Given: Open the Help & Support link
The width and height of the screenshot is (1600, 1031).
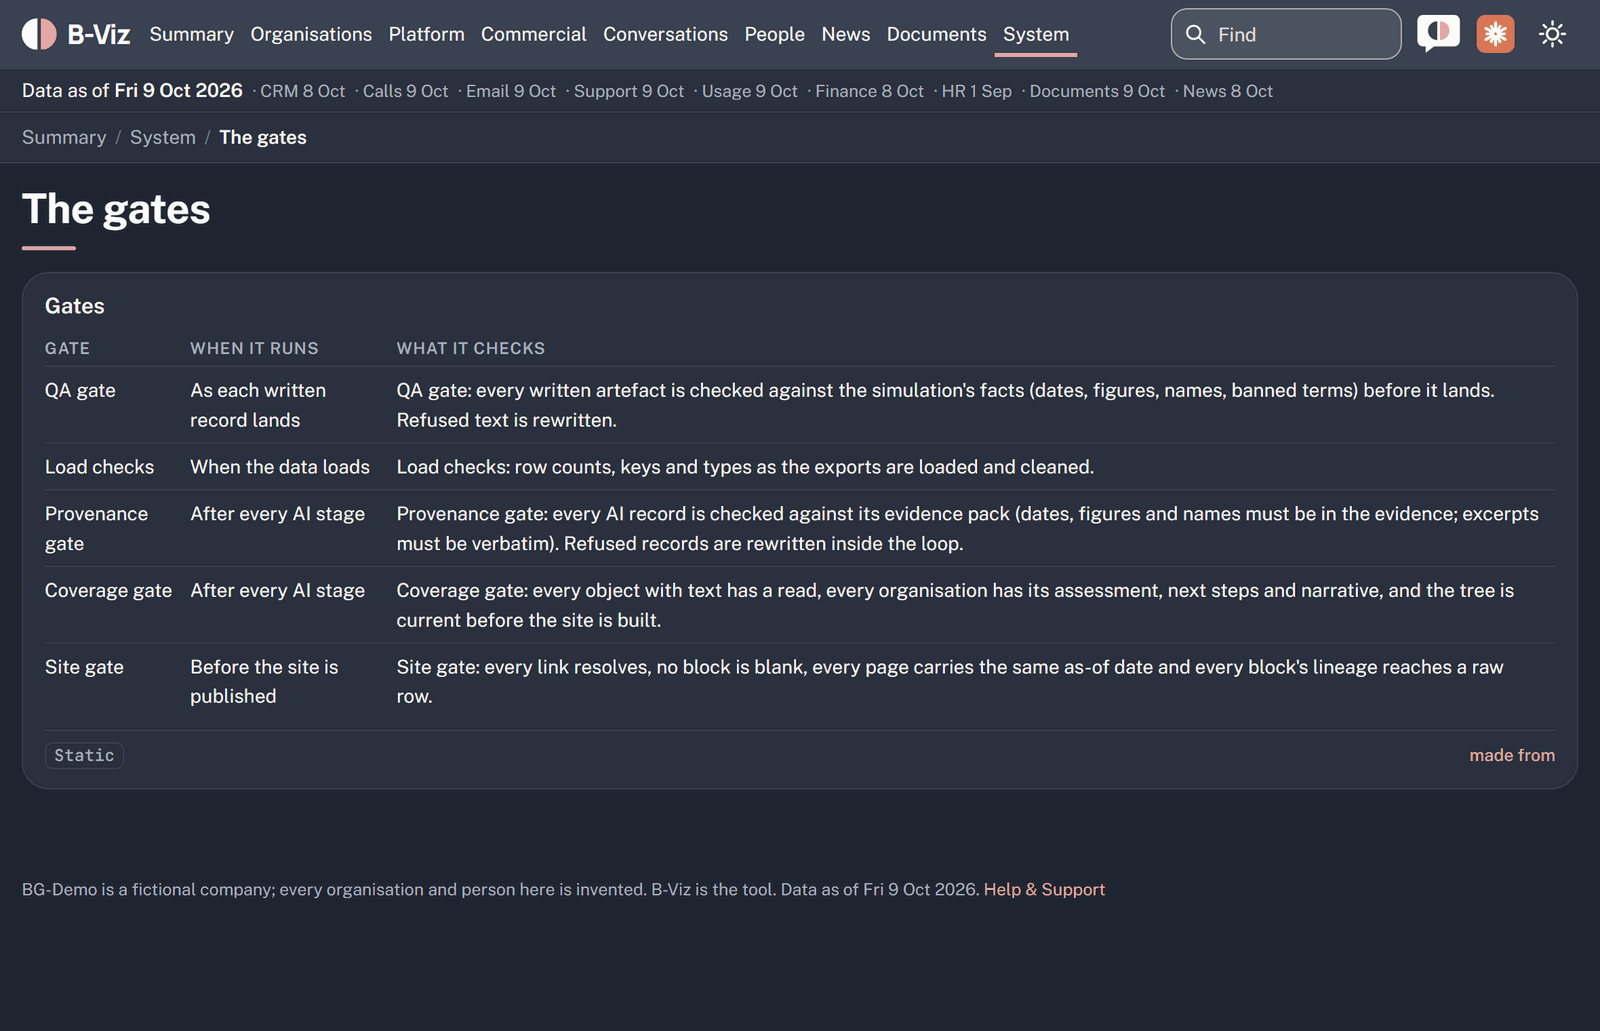Looking at the screenshot, I should pos(1044,889).
